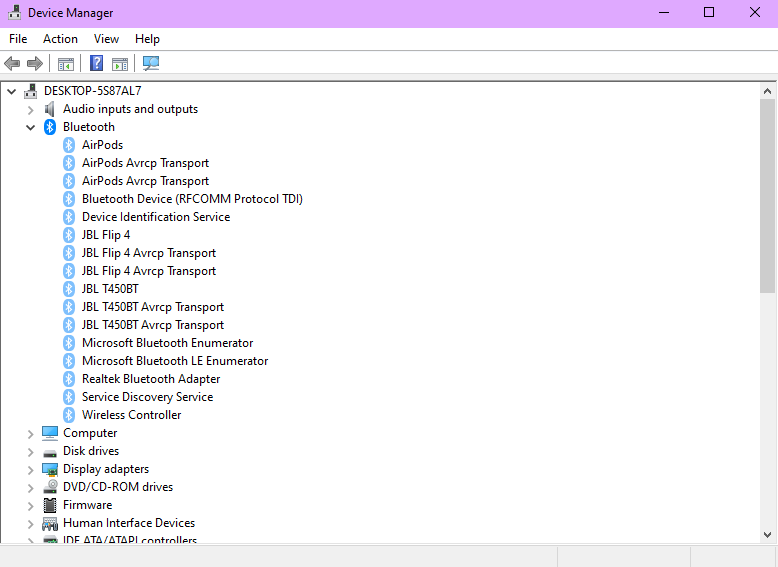Select the Realtek Bluetooth Adapter label

[151, 379]
